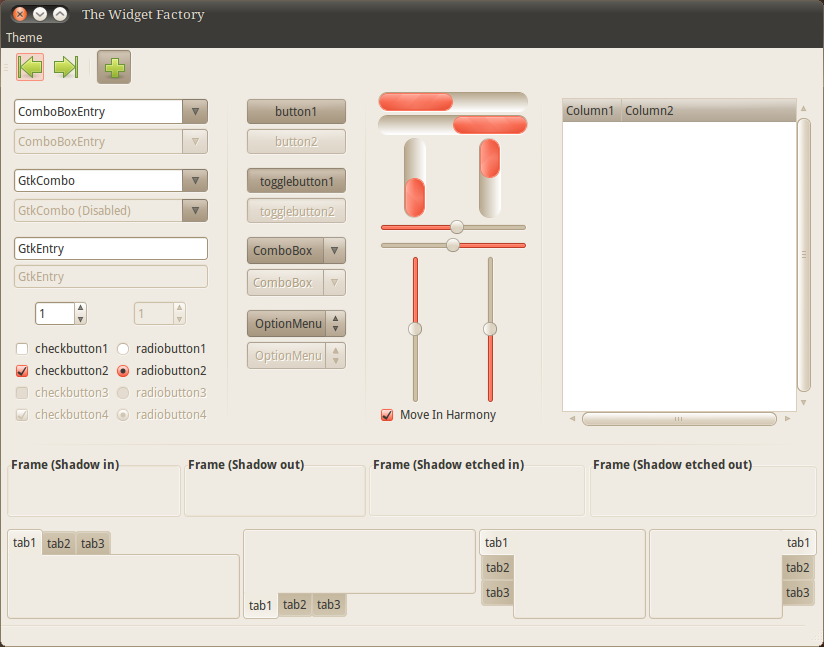Click the list's horizontal scrollbar thumb

click(x=679, y=419)
